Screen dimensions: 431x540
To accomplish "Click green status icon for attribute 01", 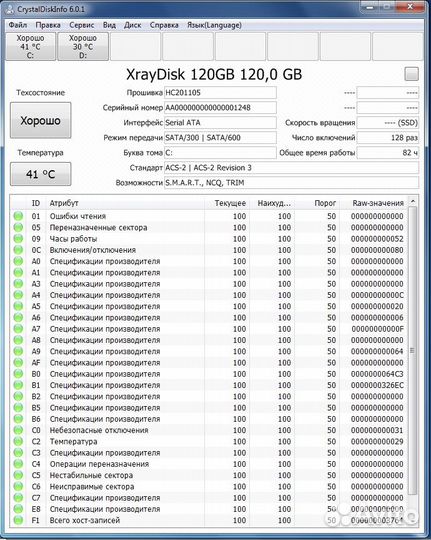I will tap(18, 216).
